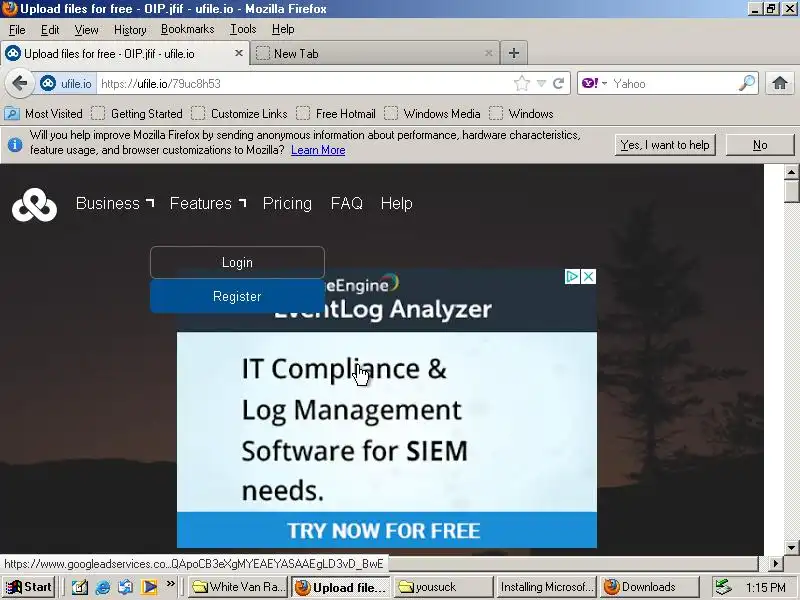Screen dimensions: 800x600
Task: Click the browser back arrow button
Action: click(x=19, y=83)
